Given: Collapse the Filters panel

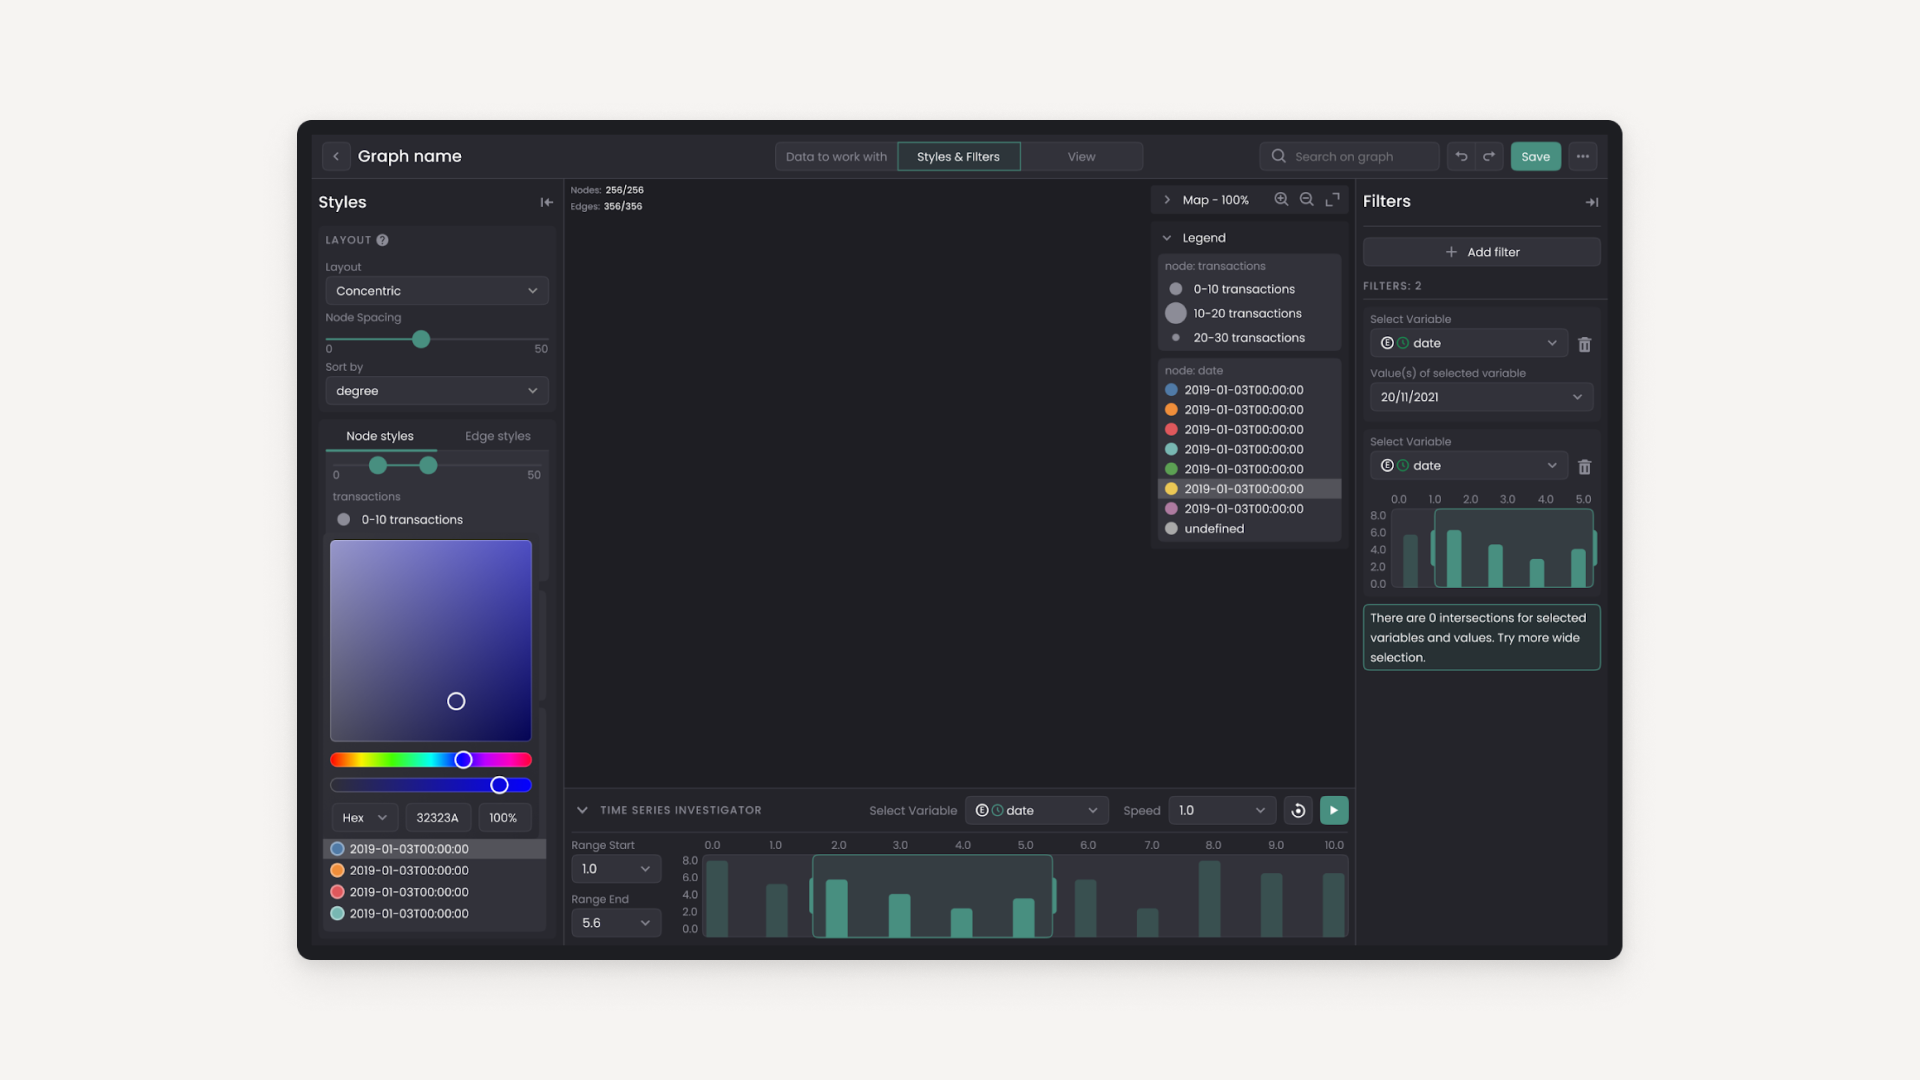Looking at the screenshot, I should (1591, 202).
